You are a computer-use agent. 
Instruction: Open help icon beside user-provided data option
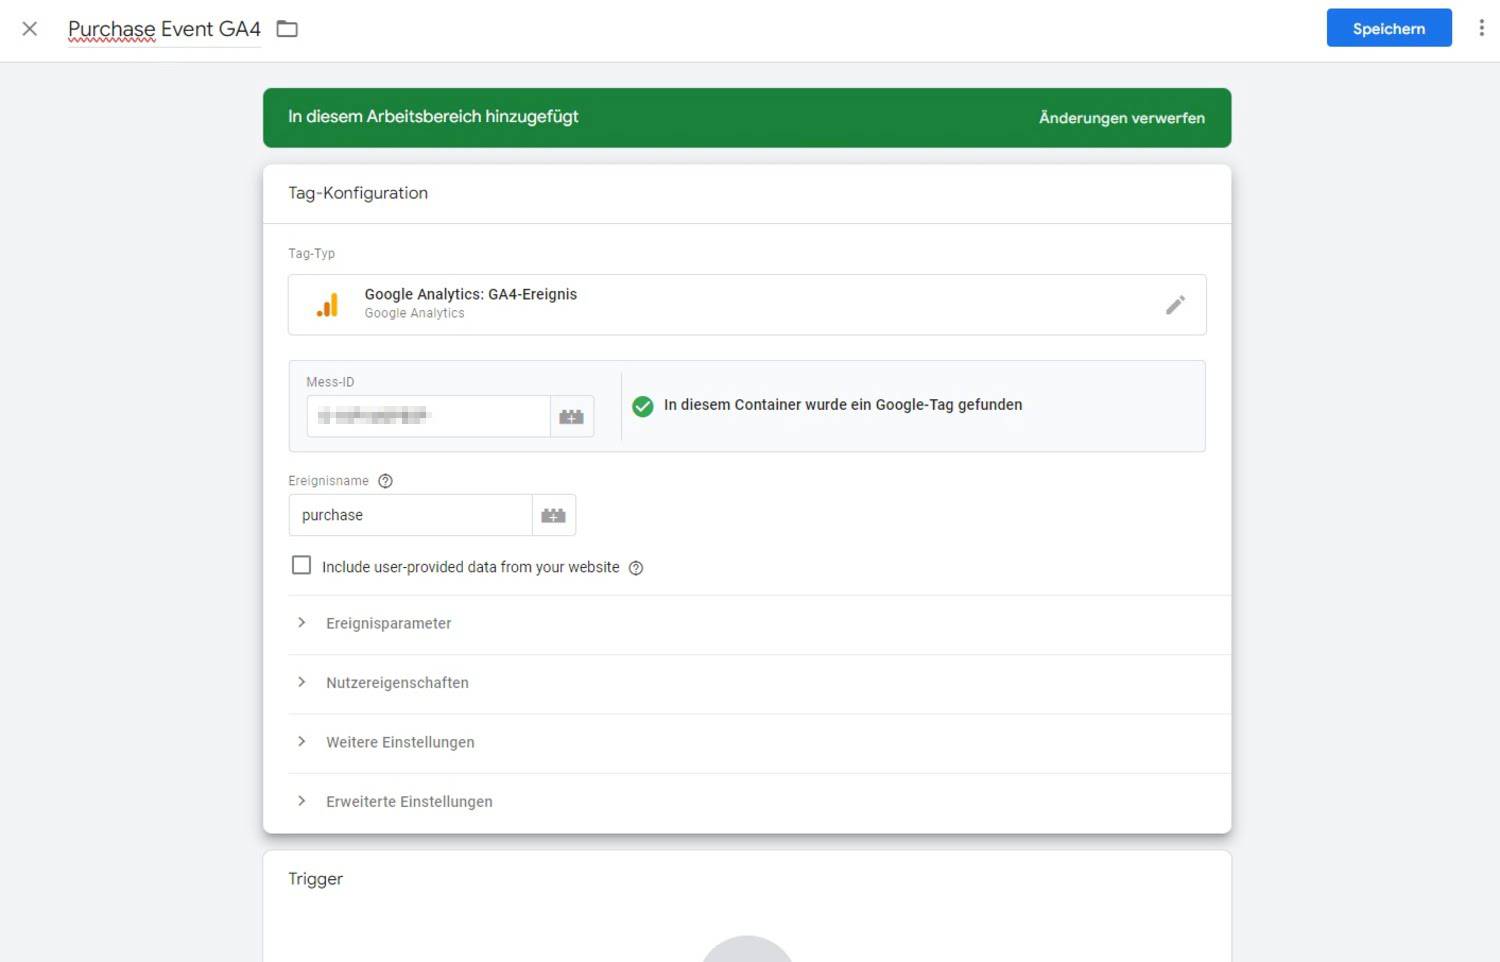point(636,568)
